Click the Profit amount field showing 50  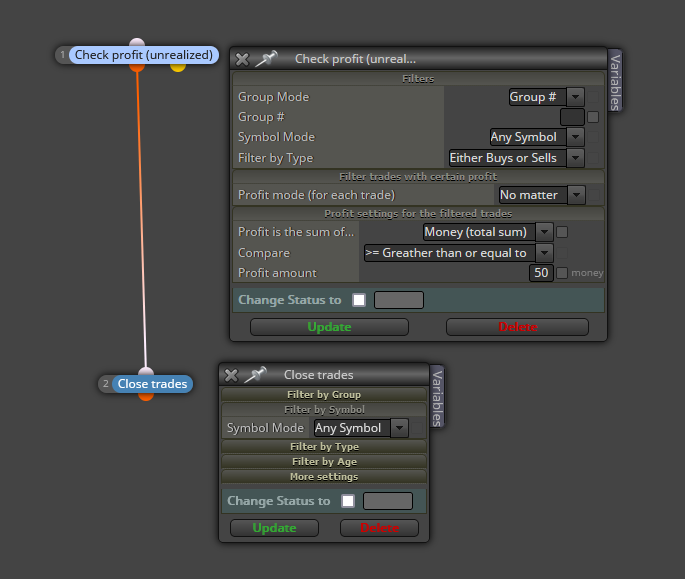point(541,273)
